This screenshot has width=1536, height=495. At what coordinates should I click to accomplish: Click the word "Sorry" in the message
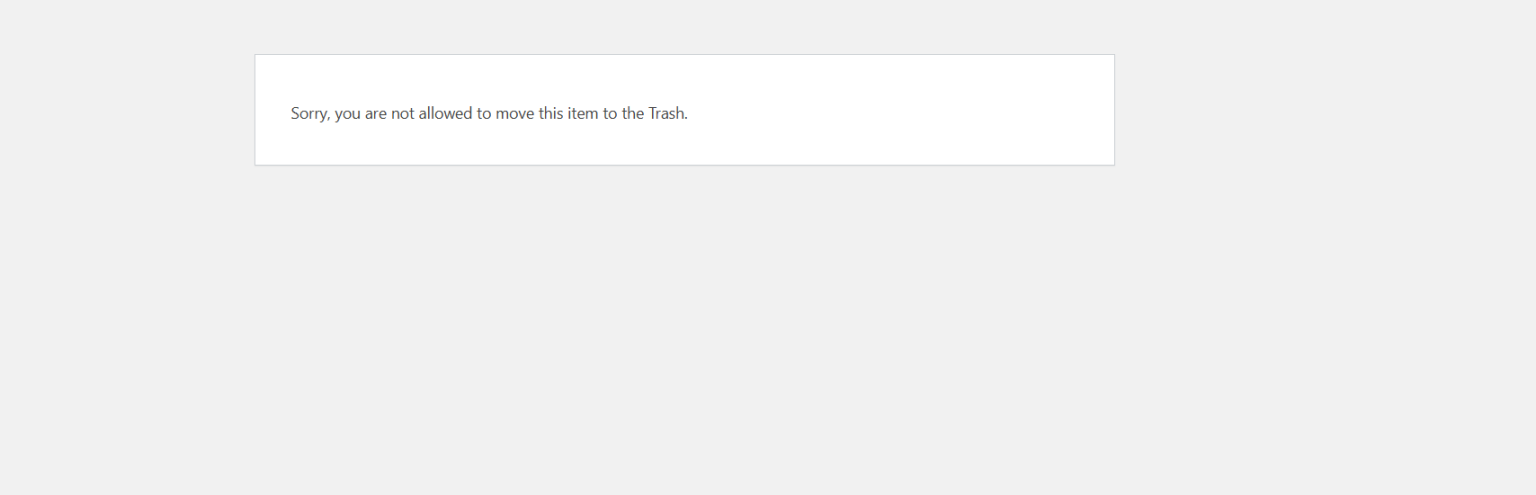308,113
